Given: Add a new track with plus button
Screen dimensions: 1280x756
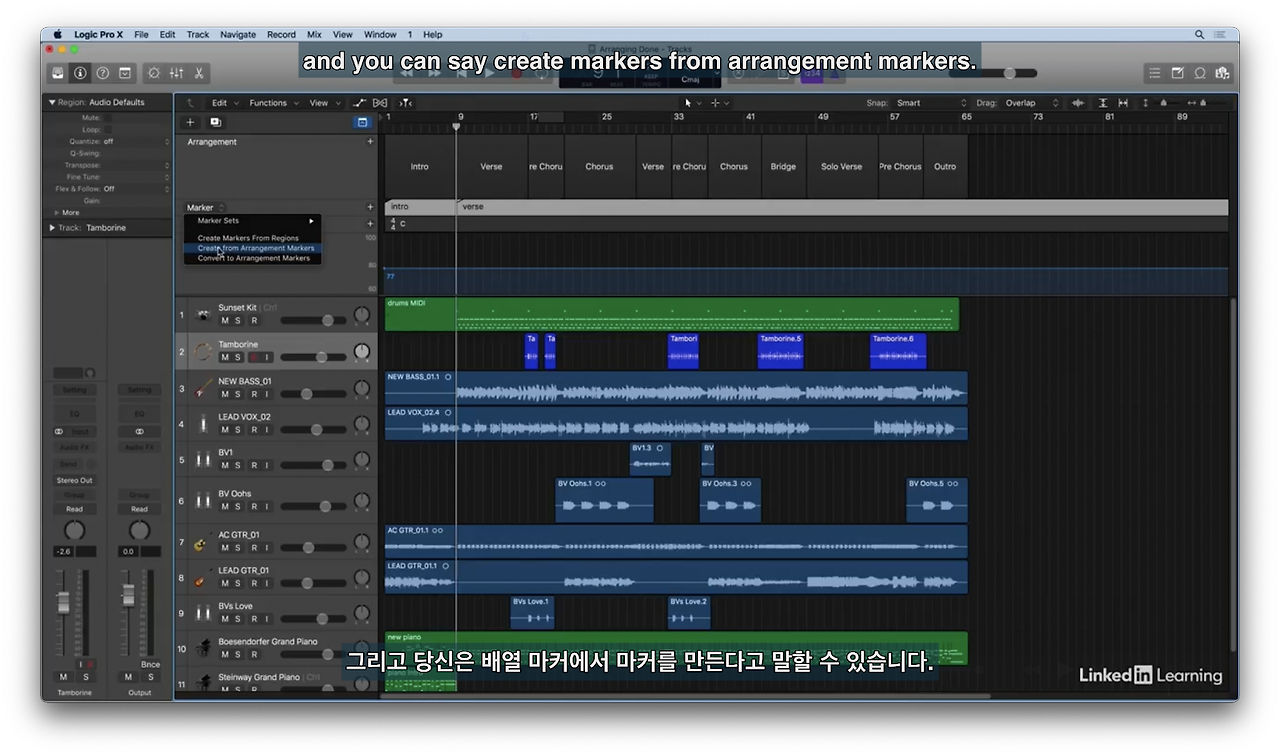Looking at the screenshot, I should (191, 122).
